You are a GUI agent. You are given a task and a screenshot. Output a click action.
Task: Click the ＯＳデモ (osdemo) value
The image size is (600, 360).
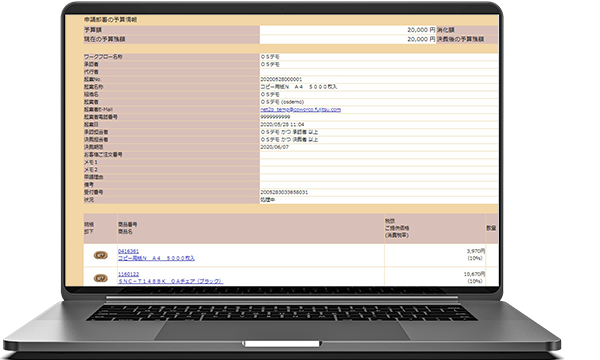282,102
